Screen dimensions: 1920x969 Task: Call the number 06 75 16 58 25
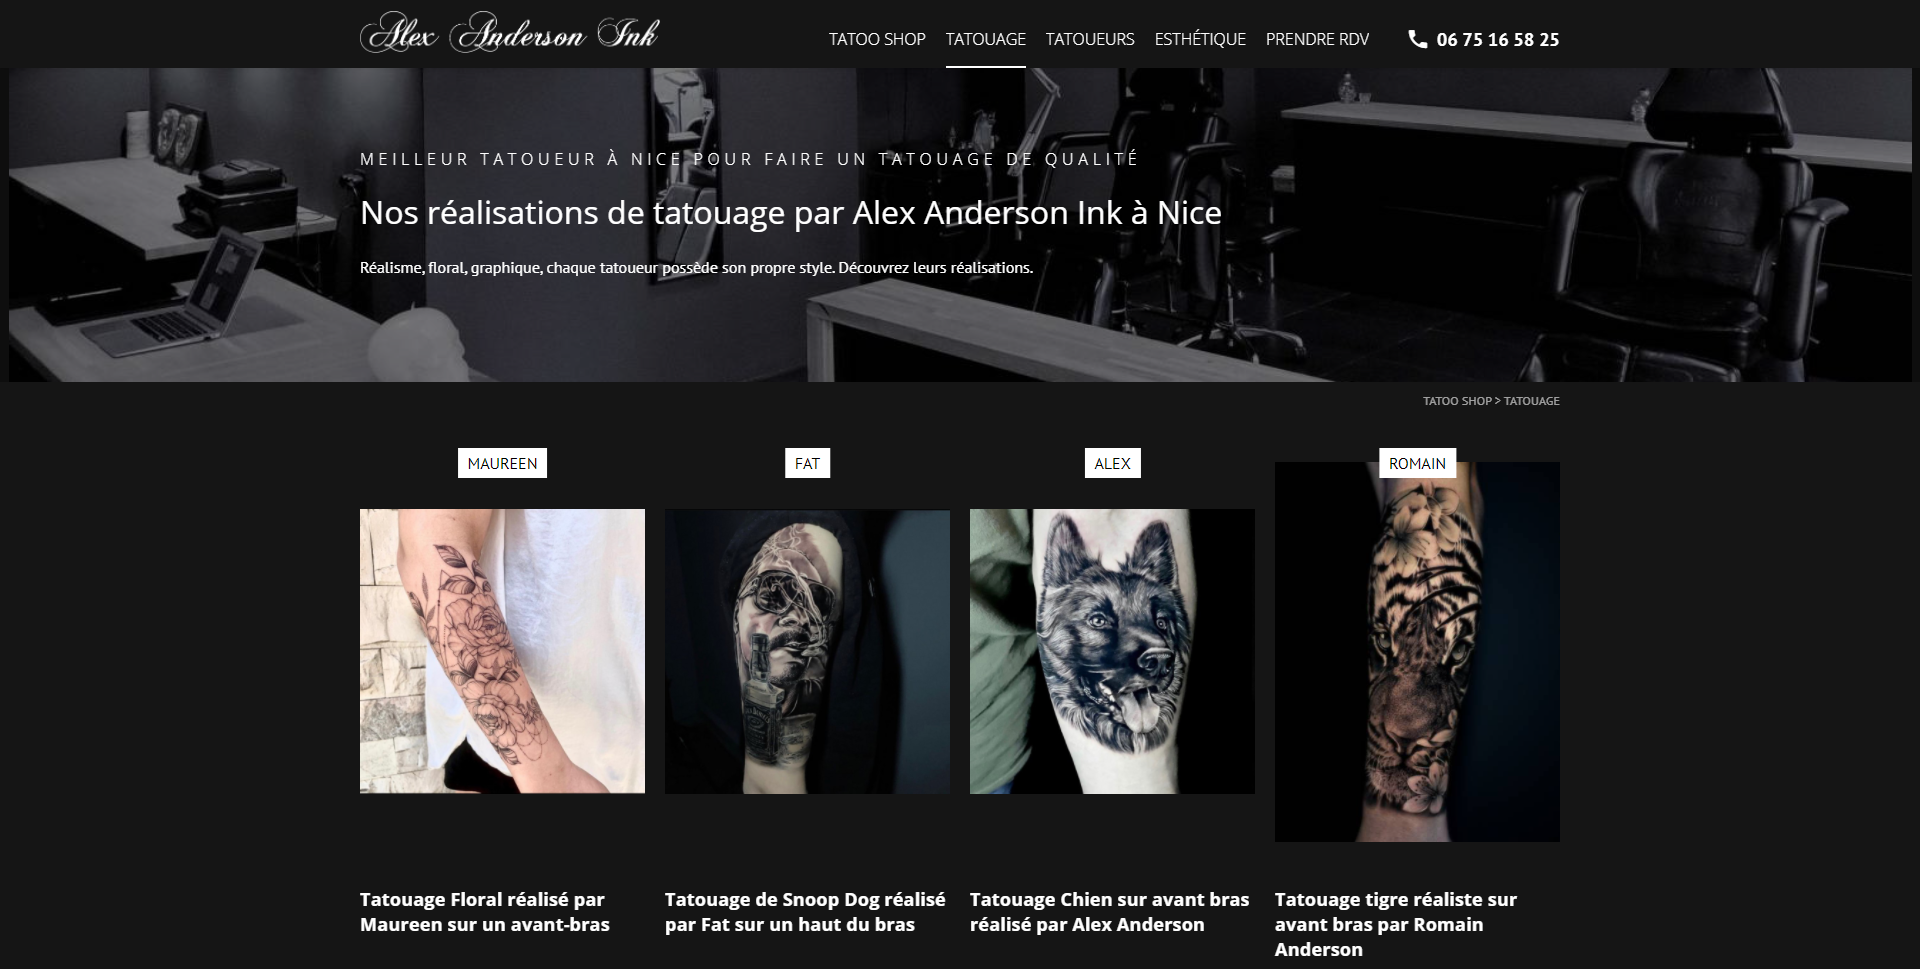pos(1498,39)
